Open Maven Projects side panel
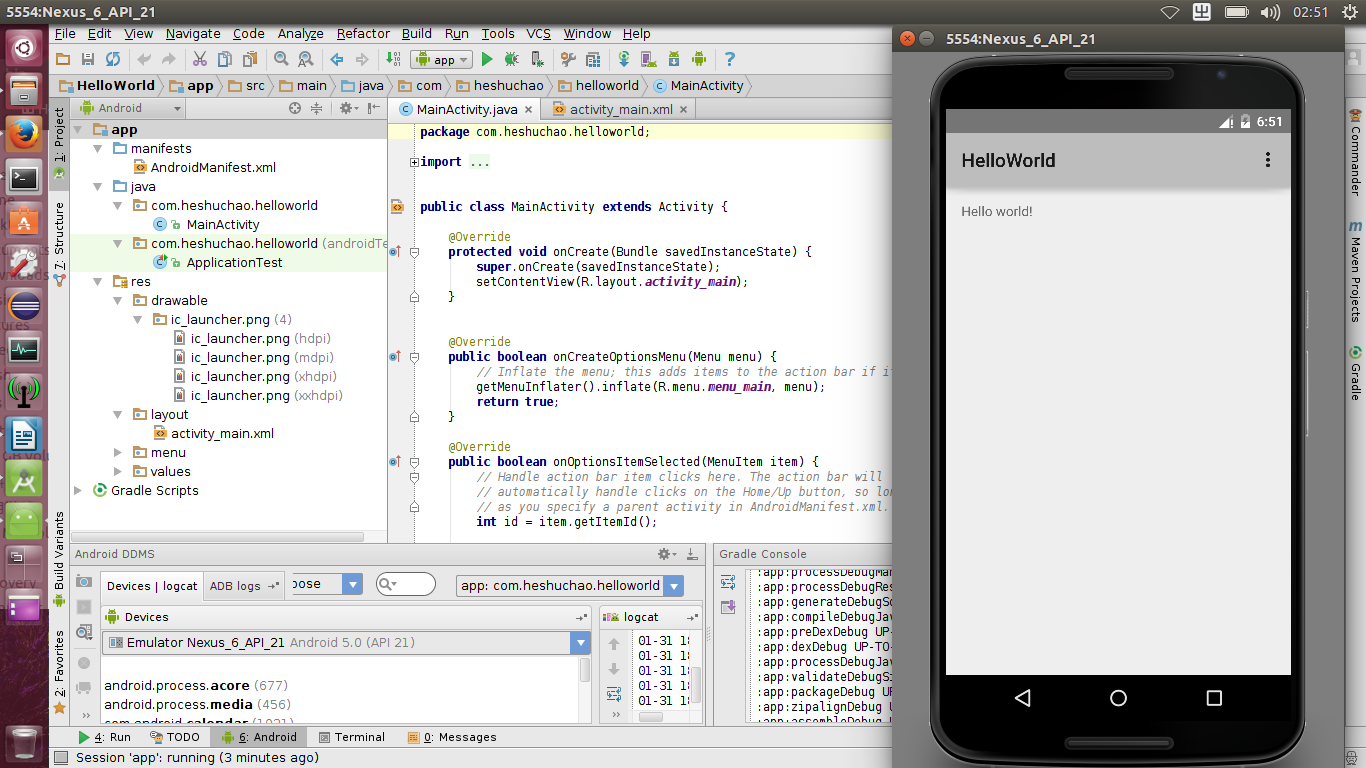 (1355, 271)
